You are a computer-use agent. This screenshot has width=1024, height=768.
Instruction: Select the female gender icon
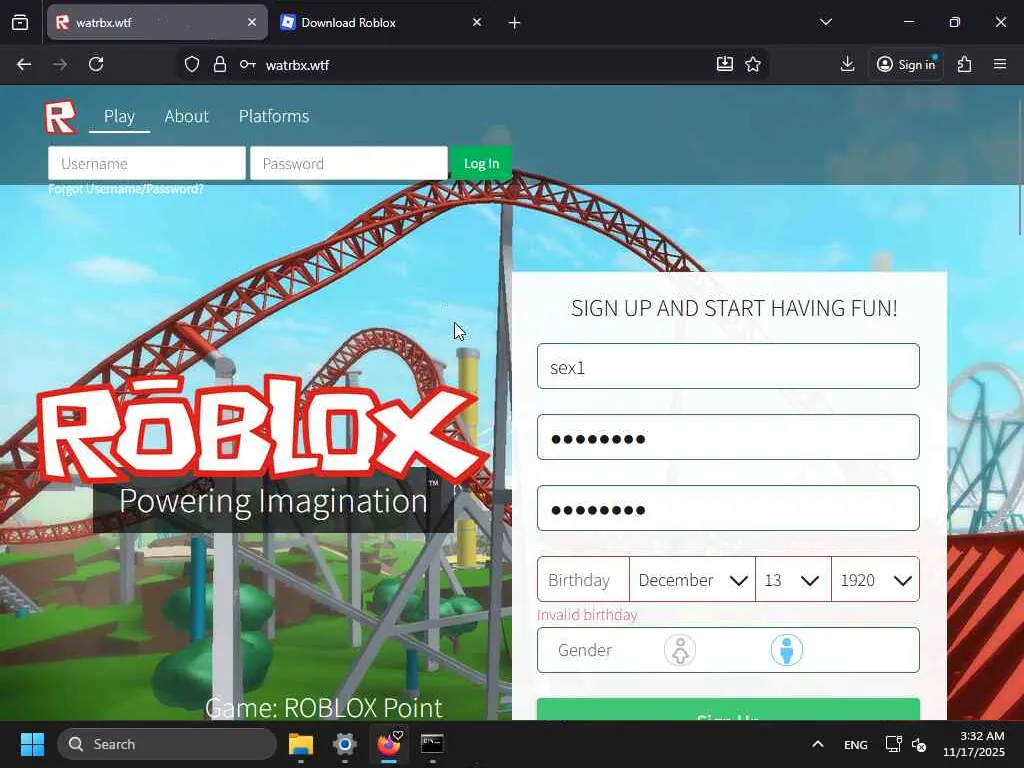click(x=680, y=650)
